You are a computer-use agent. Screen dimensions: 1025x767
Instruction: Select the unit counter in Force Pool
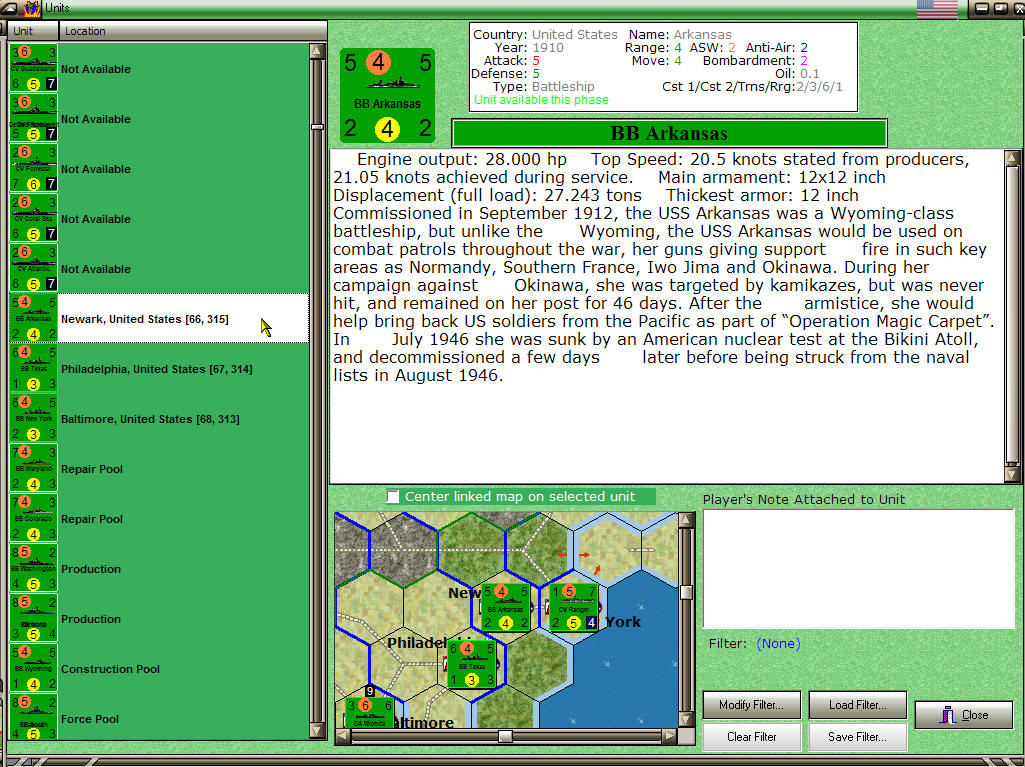pos(33,717)
